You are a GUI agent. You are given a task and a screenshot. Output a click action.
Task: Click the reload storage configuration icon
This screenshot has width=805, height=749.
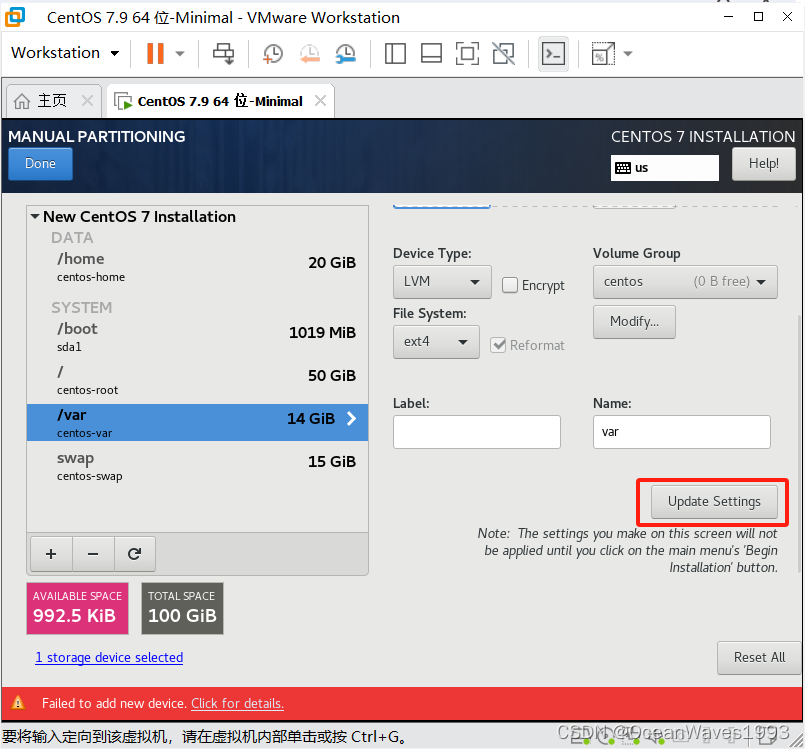point(135,554)
